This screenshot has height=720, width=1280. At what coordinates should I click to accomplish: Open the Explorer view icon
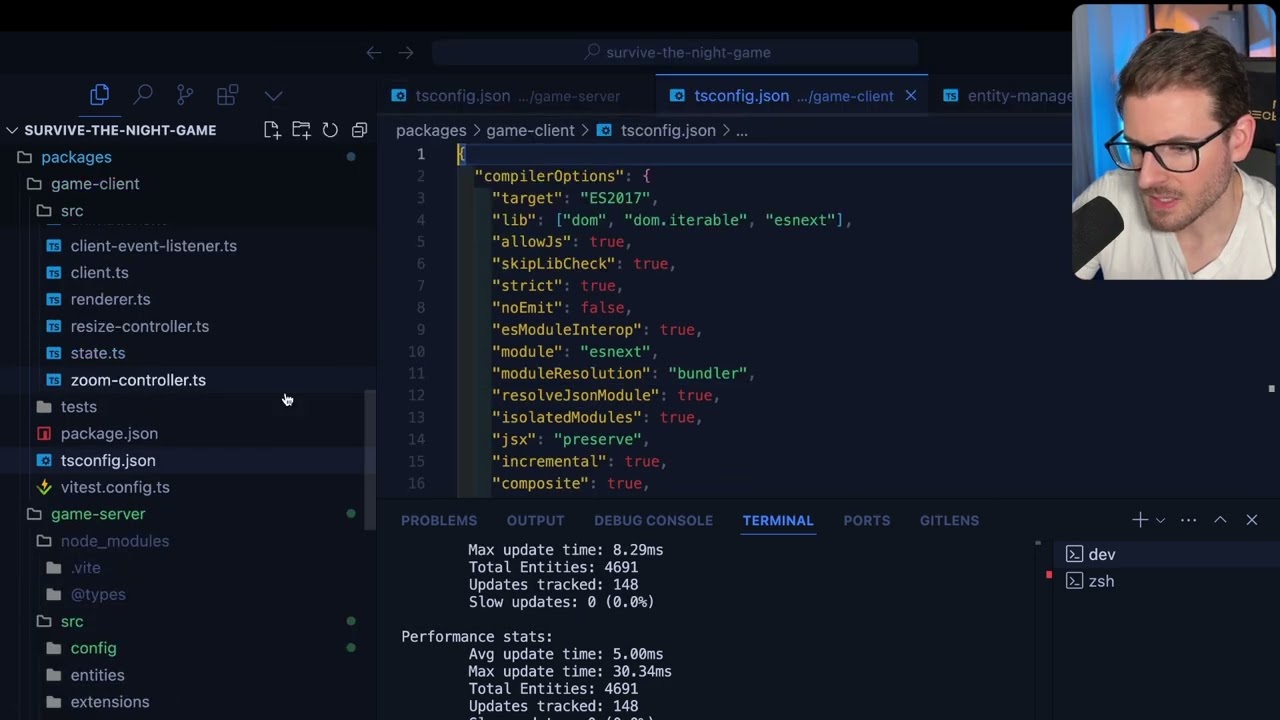99,95
